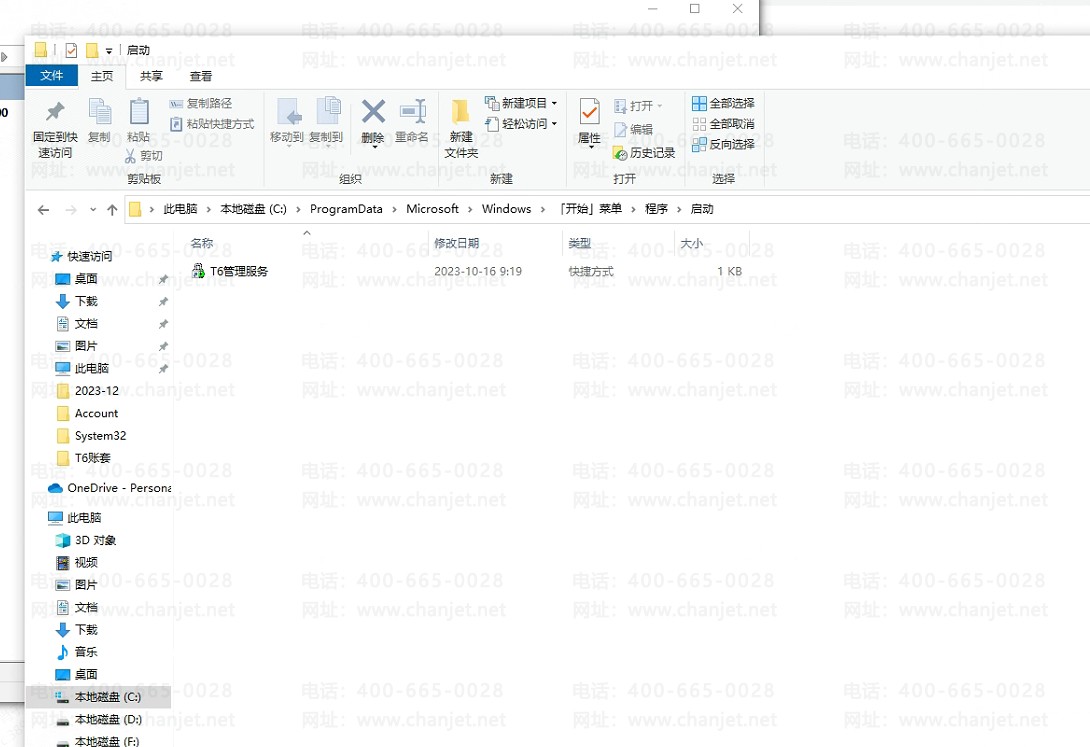Open the File tab

pyautogui.click(x=51, y=76)
